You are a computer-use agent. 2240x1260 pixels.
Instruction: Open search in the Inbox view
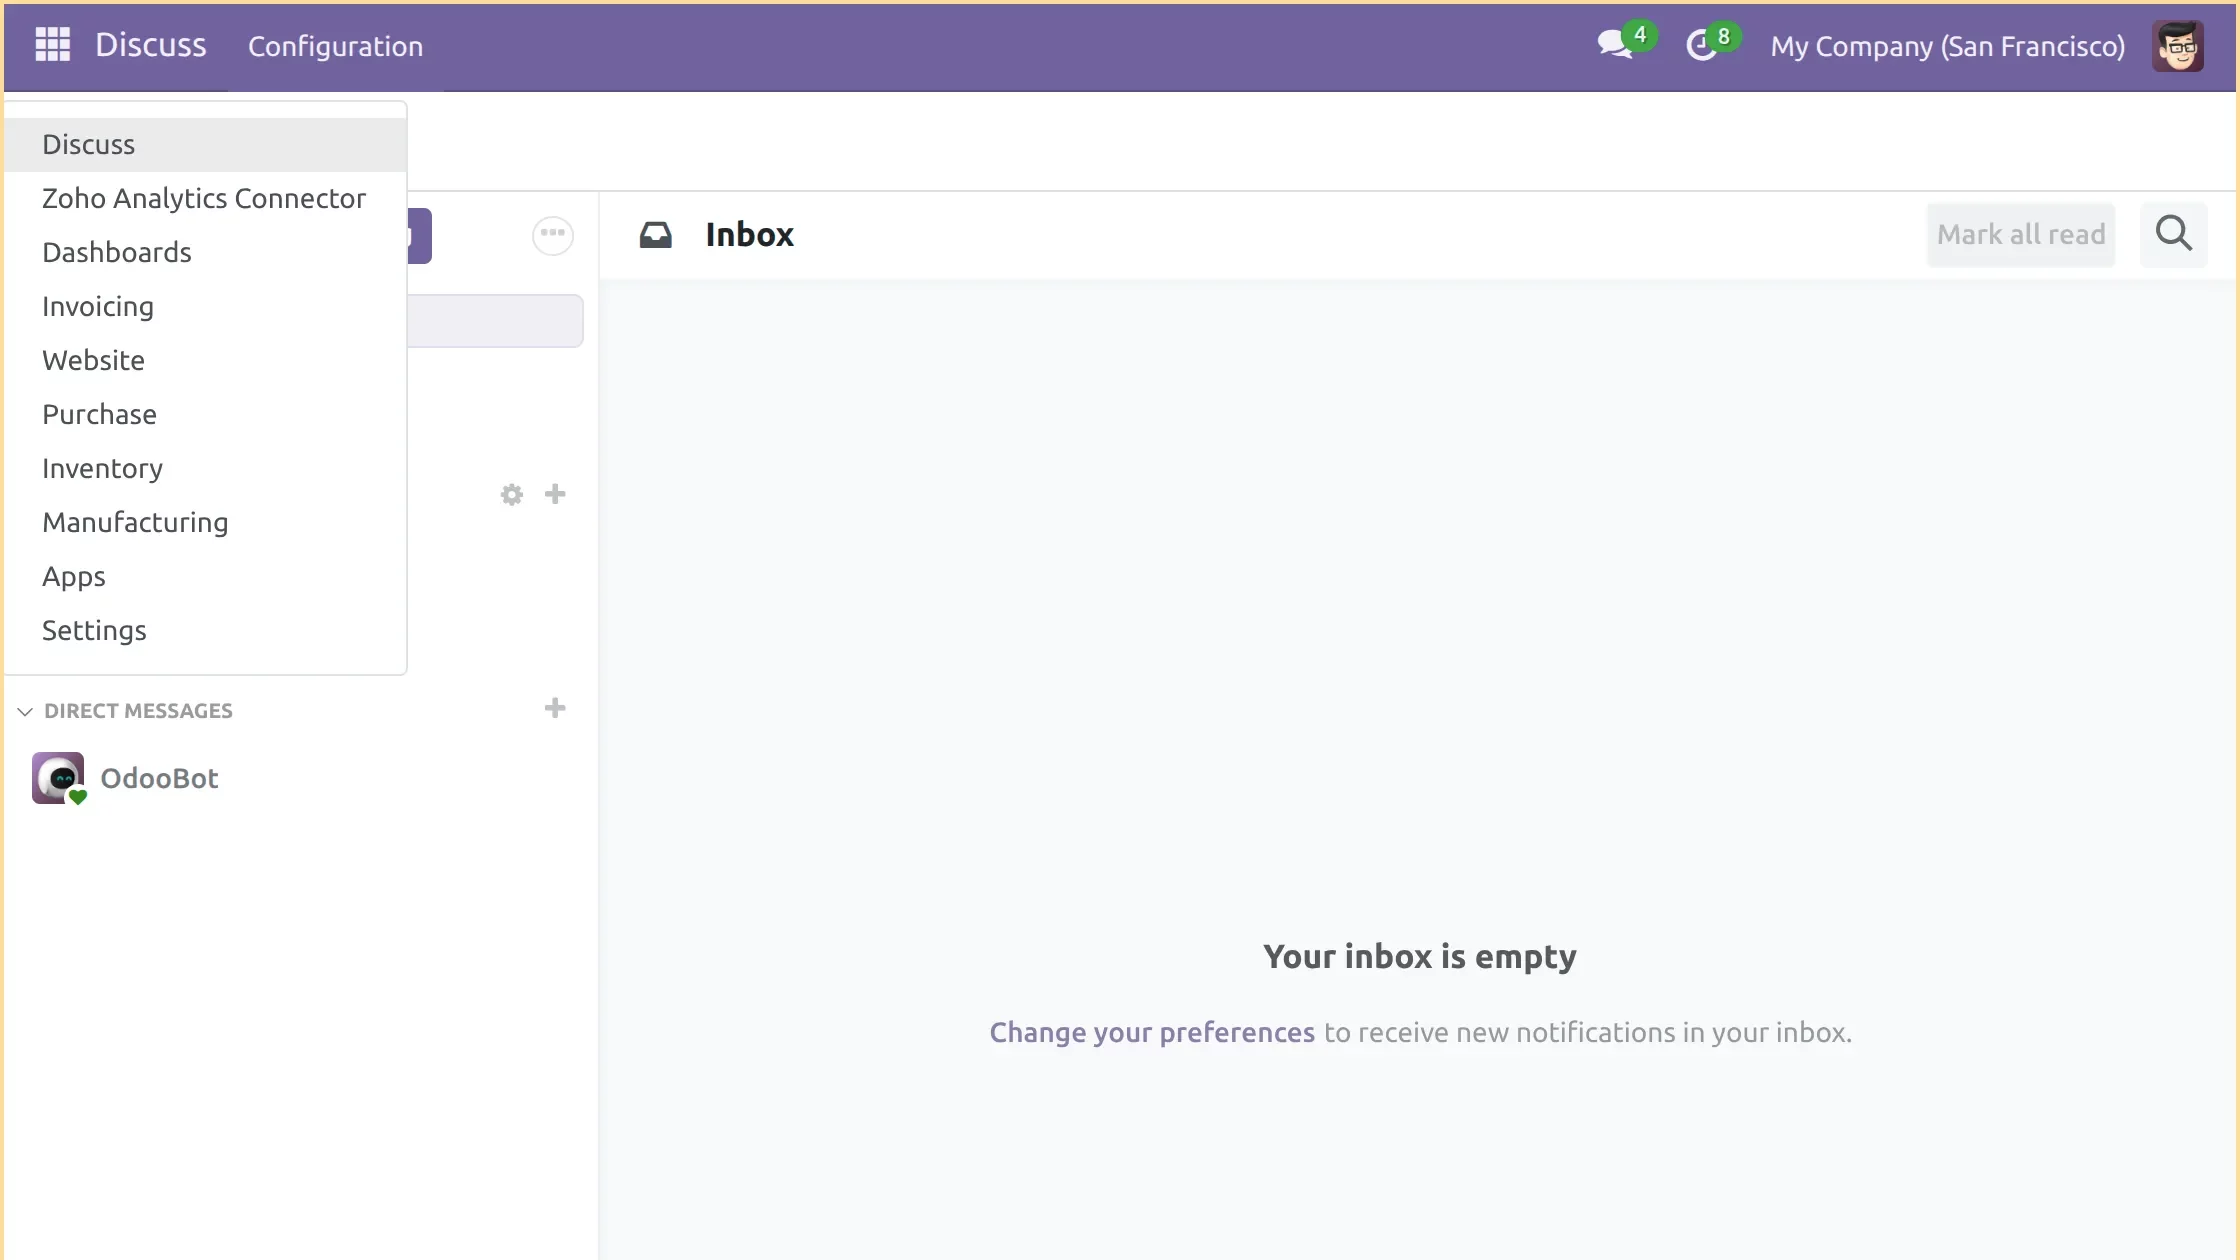tap(2172, 234)
